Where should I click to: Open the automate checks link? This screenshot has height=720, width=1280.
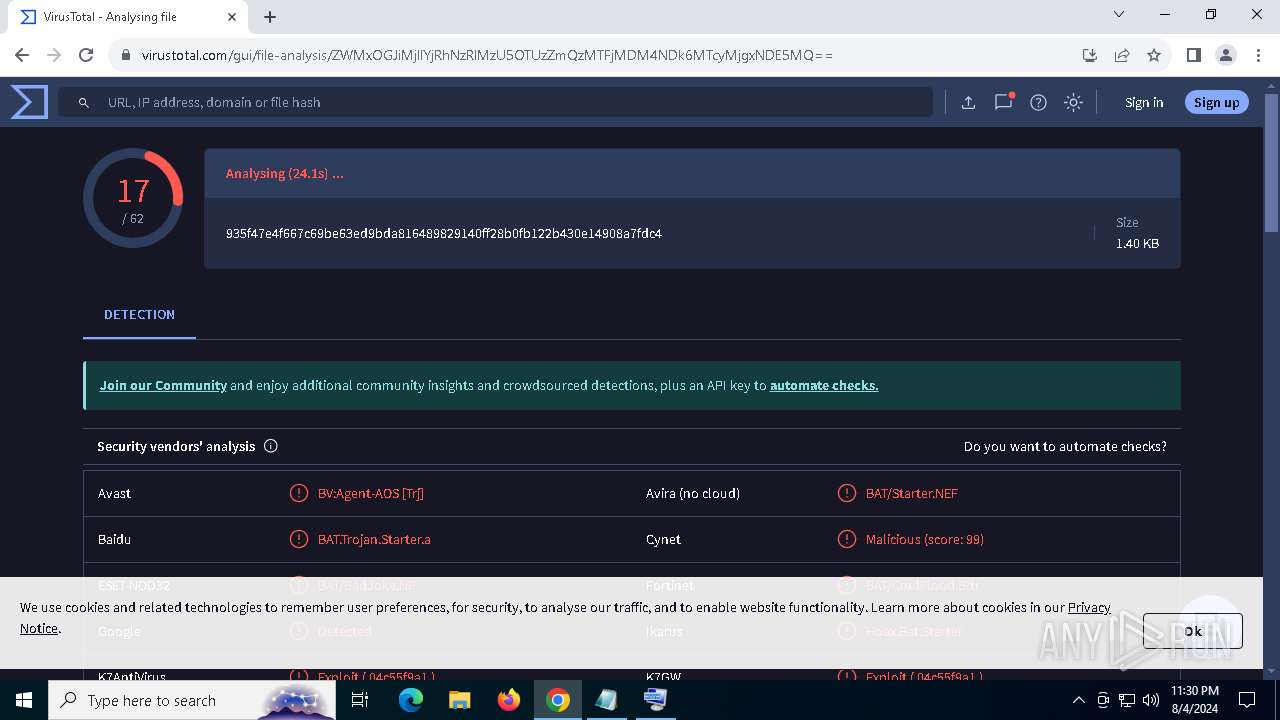tap(824, 385)
